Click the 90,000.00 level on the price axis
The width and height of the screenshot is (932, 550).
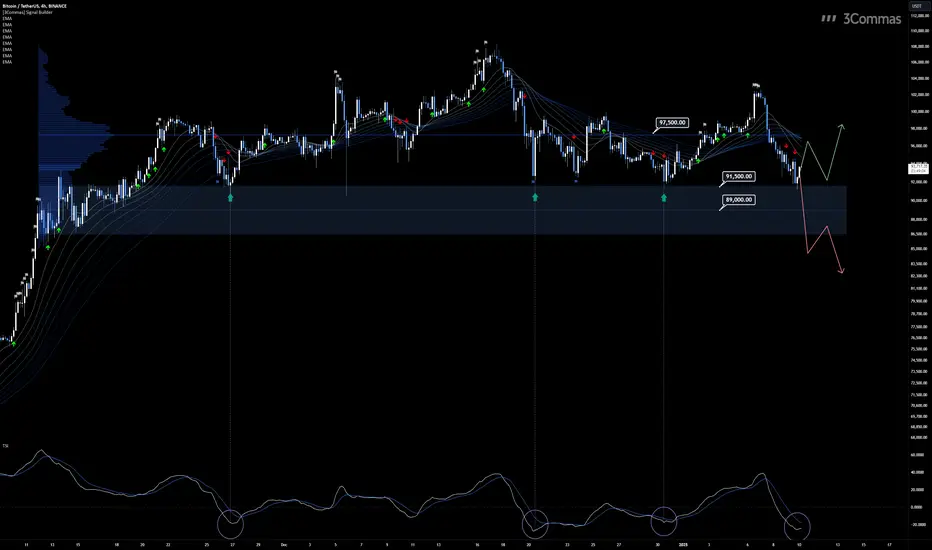click(x=919, y=201)
